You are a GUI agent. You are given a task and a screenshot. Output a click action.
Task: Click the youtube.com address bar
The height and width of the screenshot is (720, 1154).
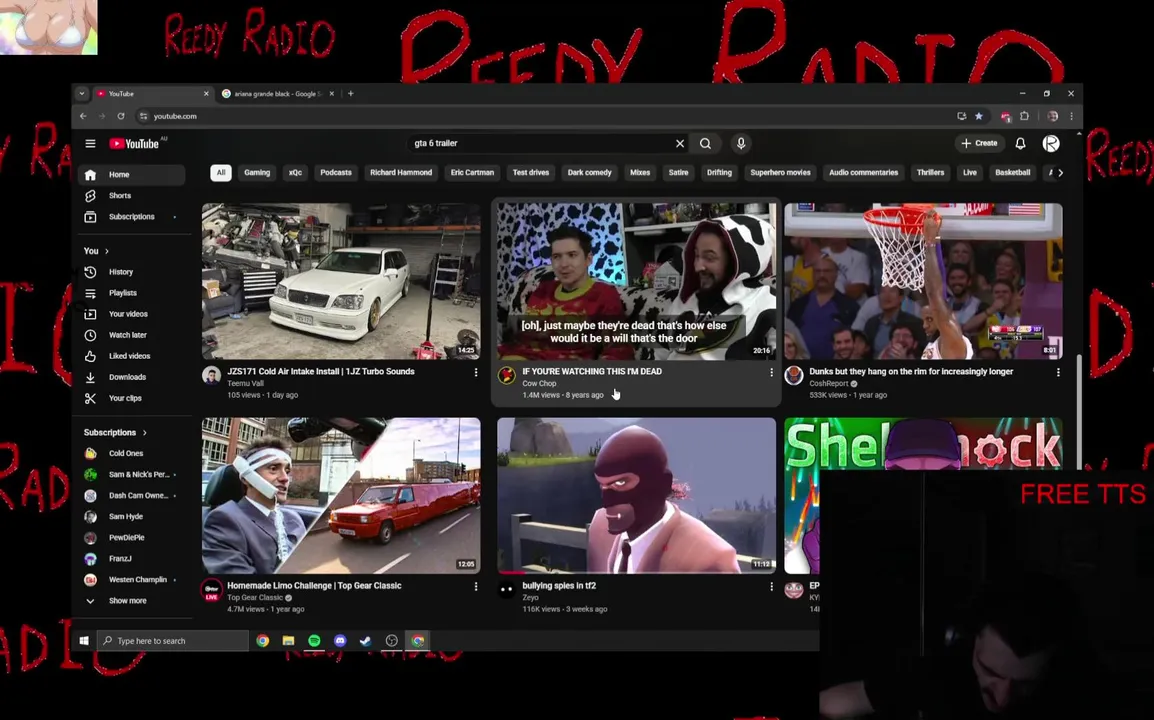coord(545,116)
